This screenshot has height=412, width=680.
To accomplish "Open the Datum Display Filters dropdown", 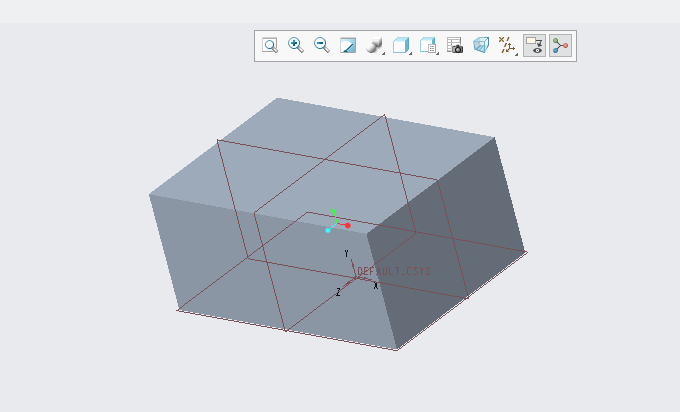I will pyautogui.click(x=508, y=45).
